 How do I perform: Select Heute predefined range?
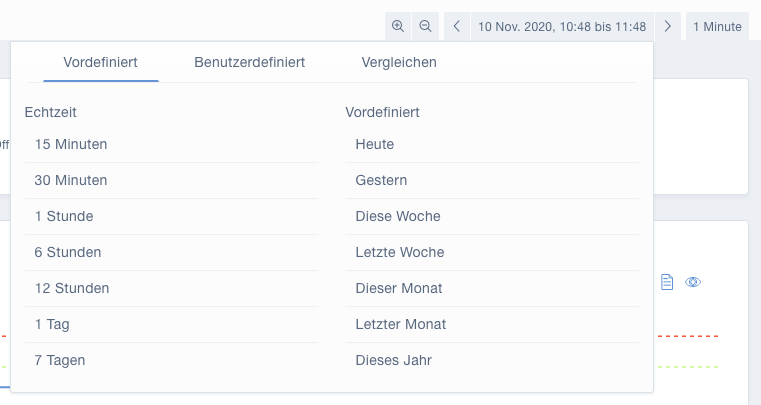click(492, 144)
